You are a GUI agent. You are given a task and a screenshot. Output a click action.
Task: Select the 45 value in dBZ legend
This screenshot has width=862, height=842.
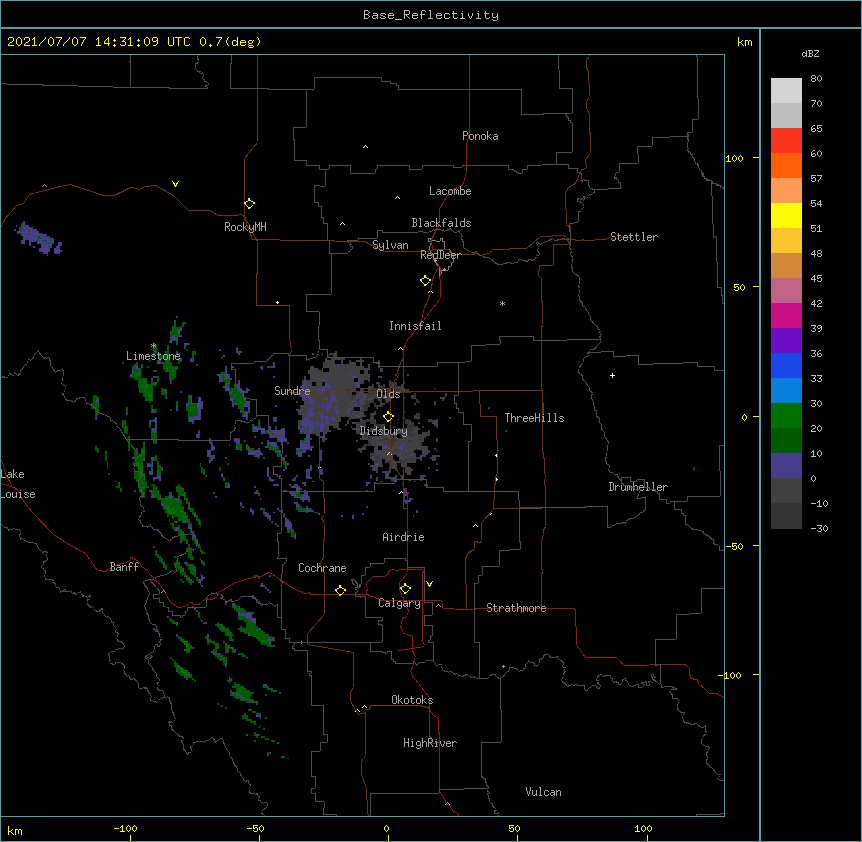click(x=816, y=279)
